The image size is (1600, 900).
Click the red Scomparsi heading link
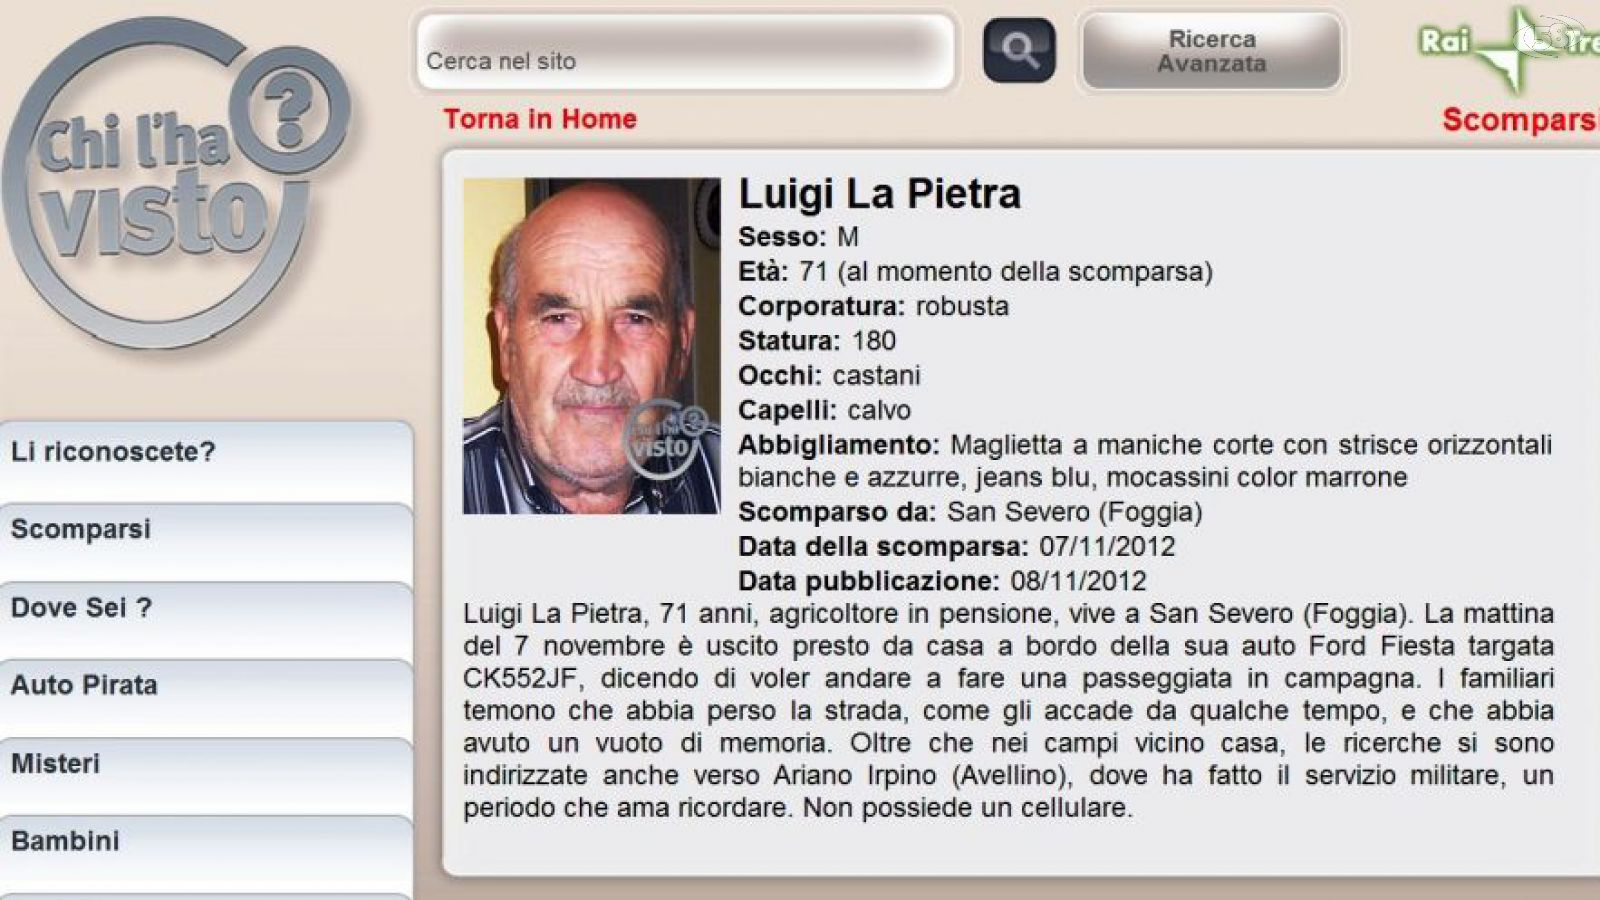tap(1521, 120)
